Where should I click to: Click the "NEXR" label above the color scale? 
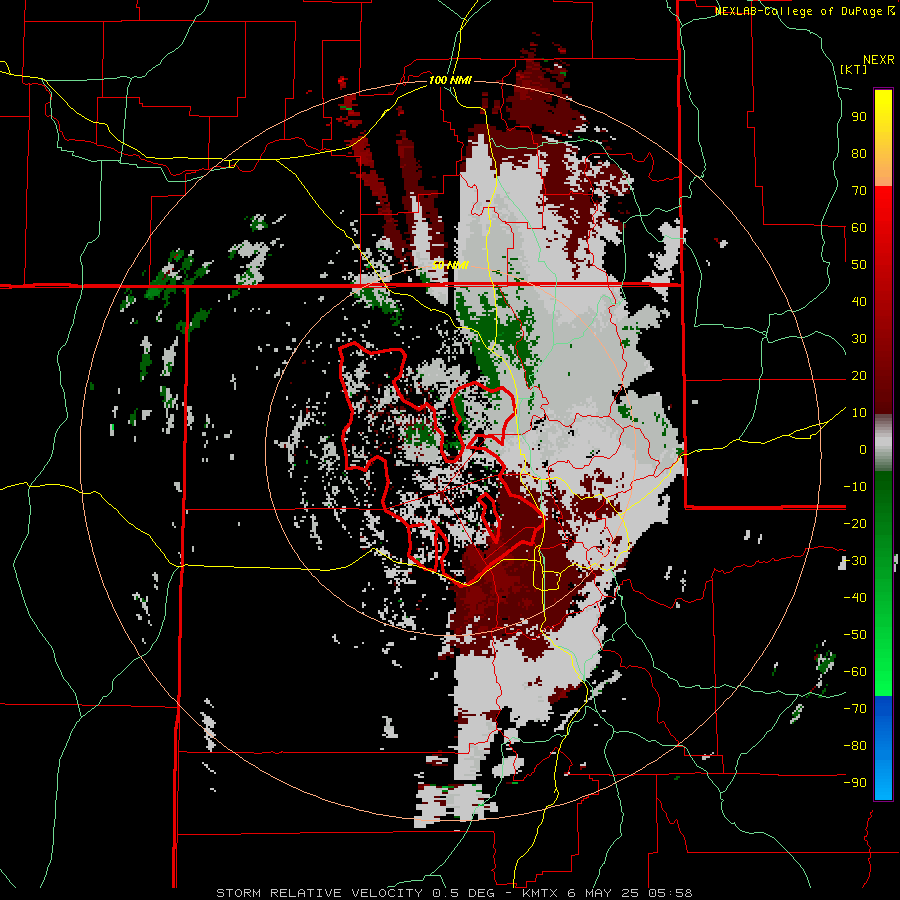(879, 60)
